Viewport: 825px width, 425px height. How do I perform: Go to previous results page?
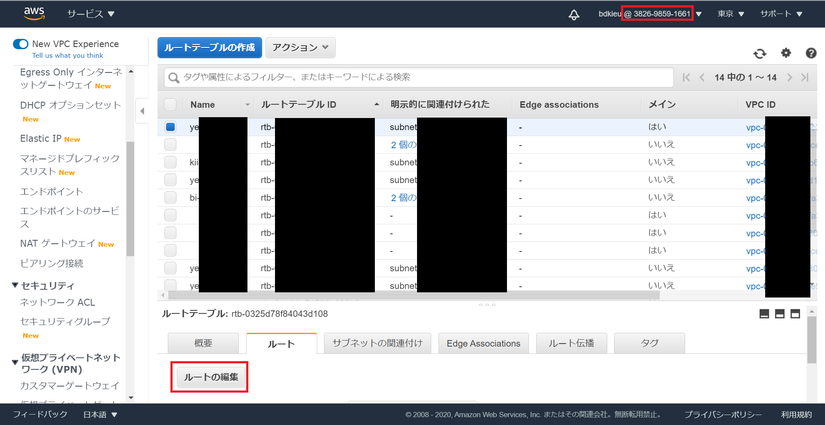click(x=701, y=77)
